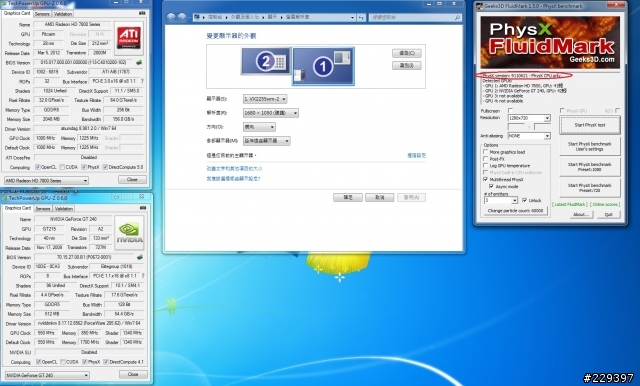
Task: Enable Log GPU temperature option
Action: (486, 166)
